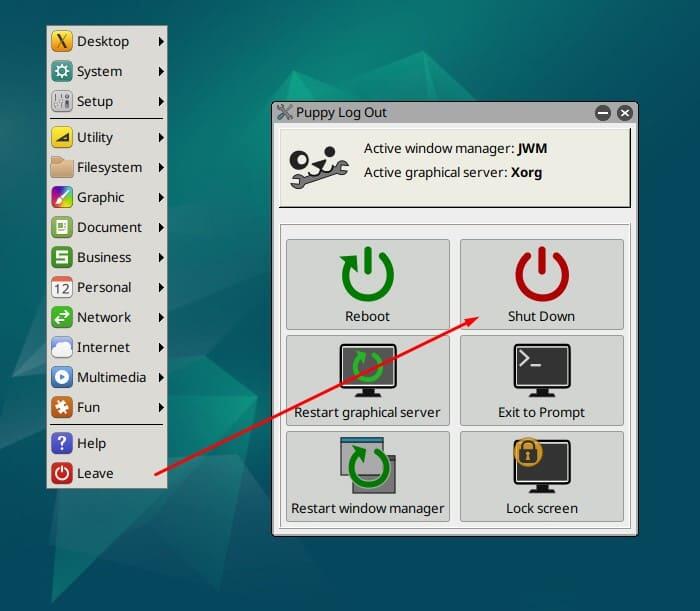Expand the Multimedia submenu arrow
The width and height of the screenshot is (700, 611).
coord(161,377)
